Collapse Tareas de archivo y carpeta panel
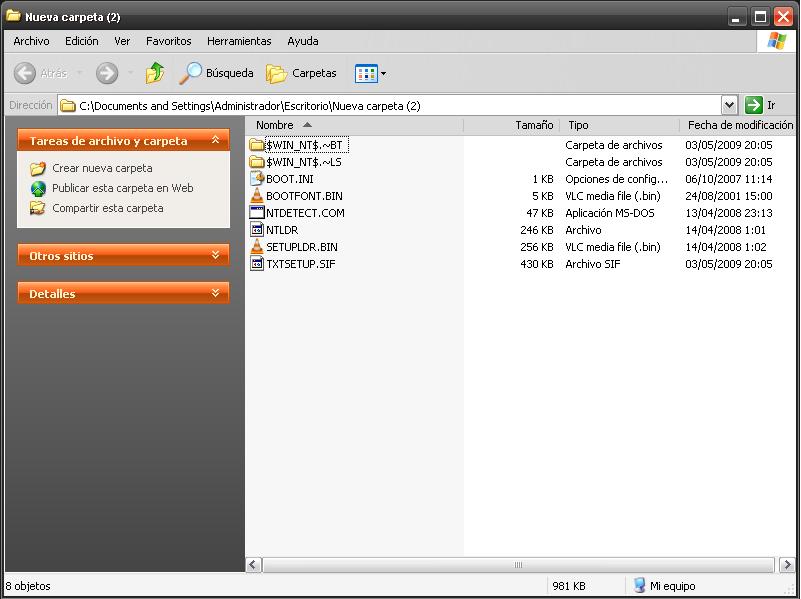This screenshot has height=599, width=801. click(215, 142)
